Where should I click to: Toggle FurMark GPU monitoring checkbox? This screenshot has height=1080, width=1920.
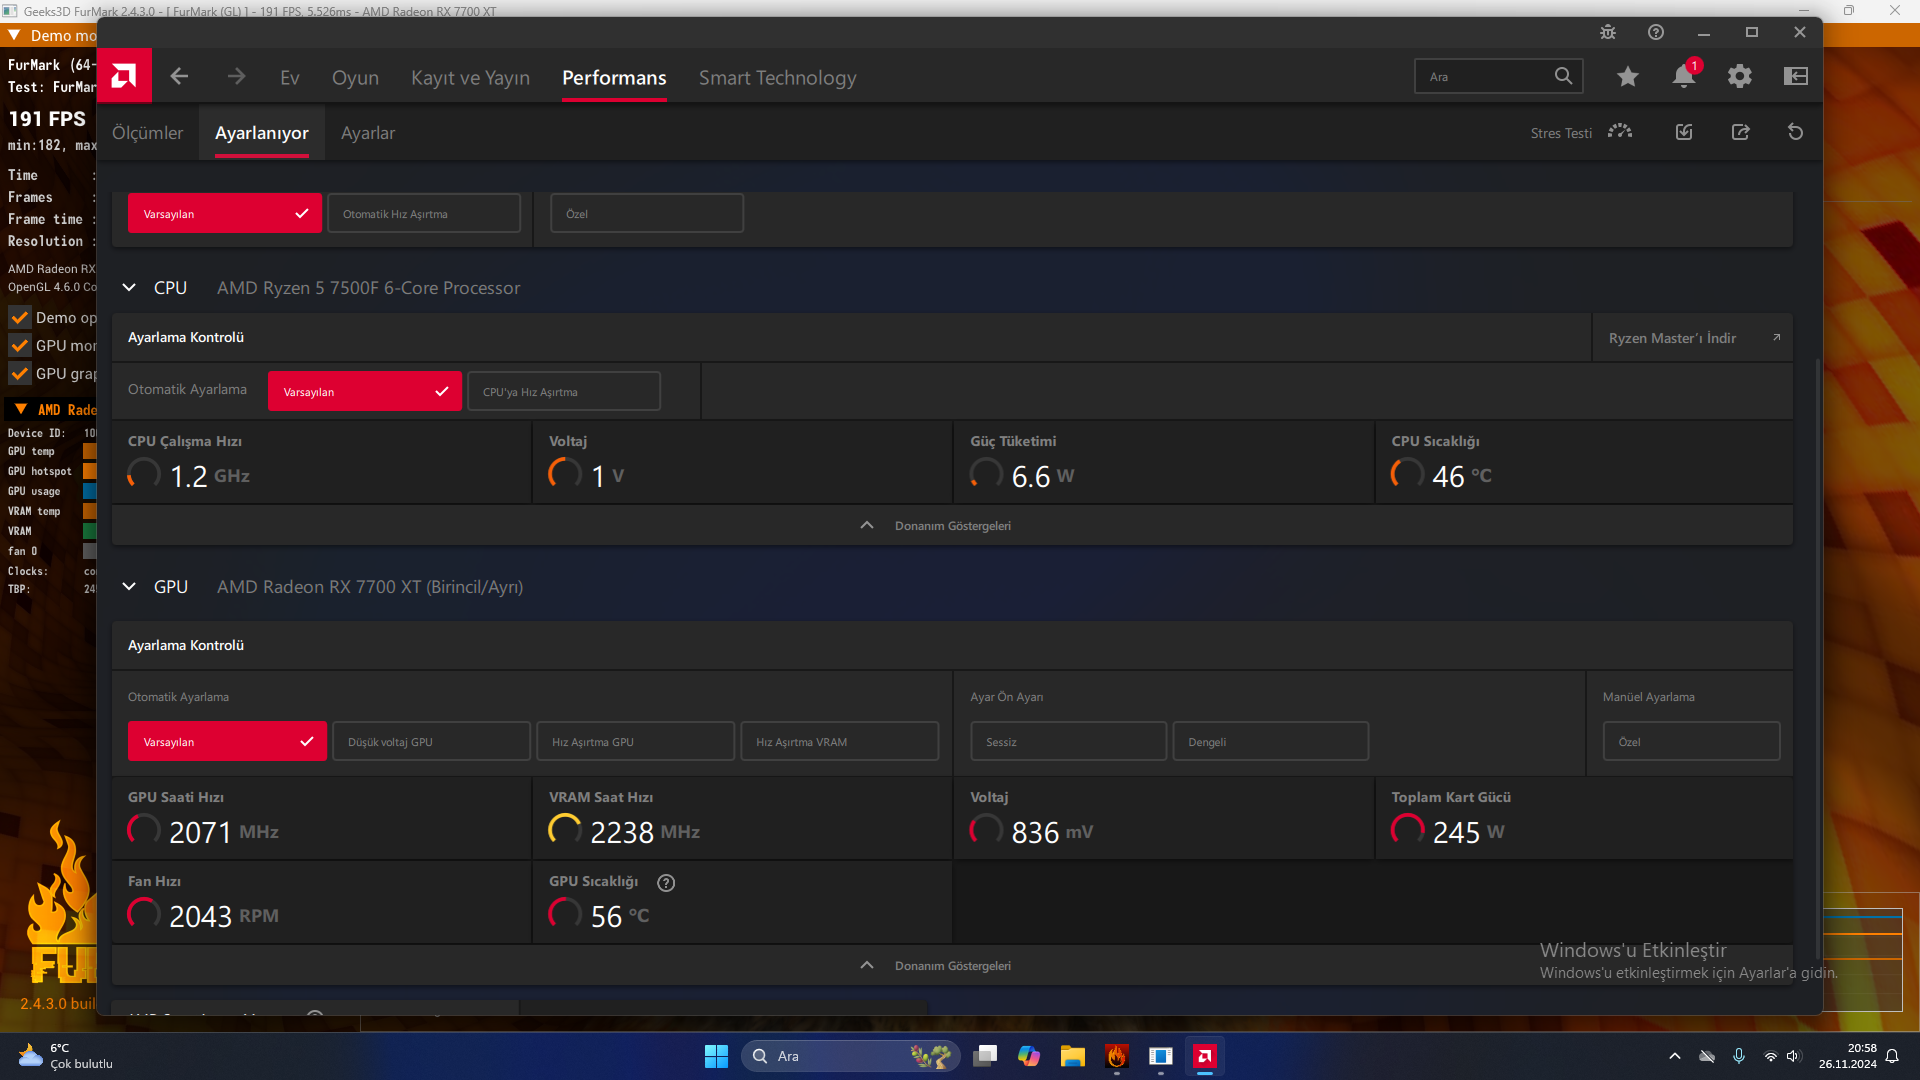point(19,346)
